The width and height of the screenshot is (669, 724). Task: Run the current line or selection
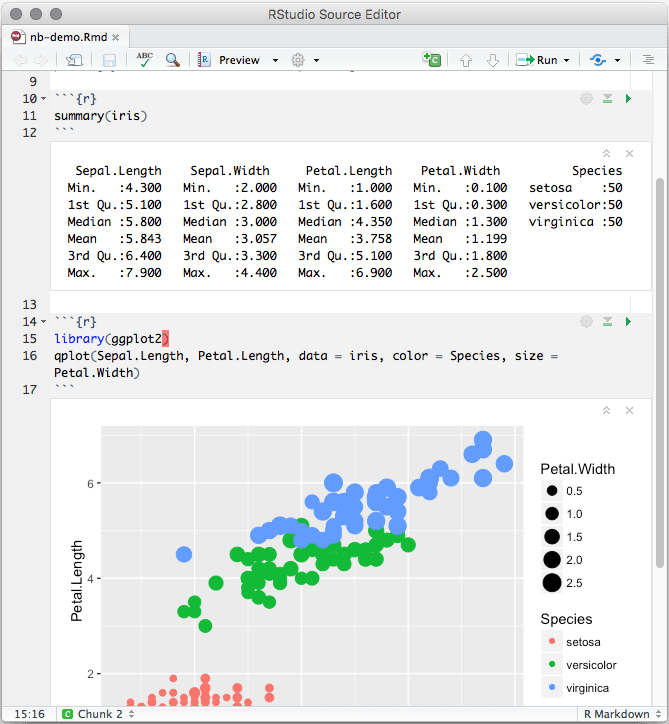point(536,60)
